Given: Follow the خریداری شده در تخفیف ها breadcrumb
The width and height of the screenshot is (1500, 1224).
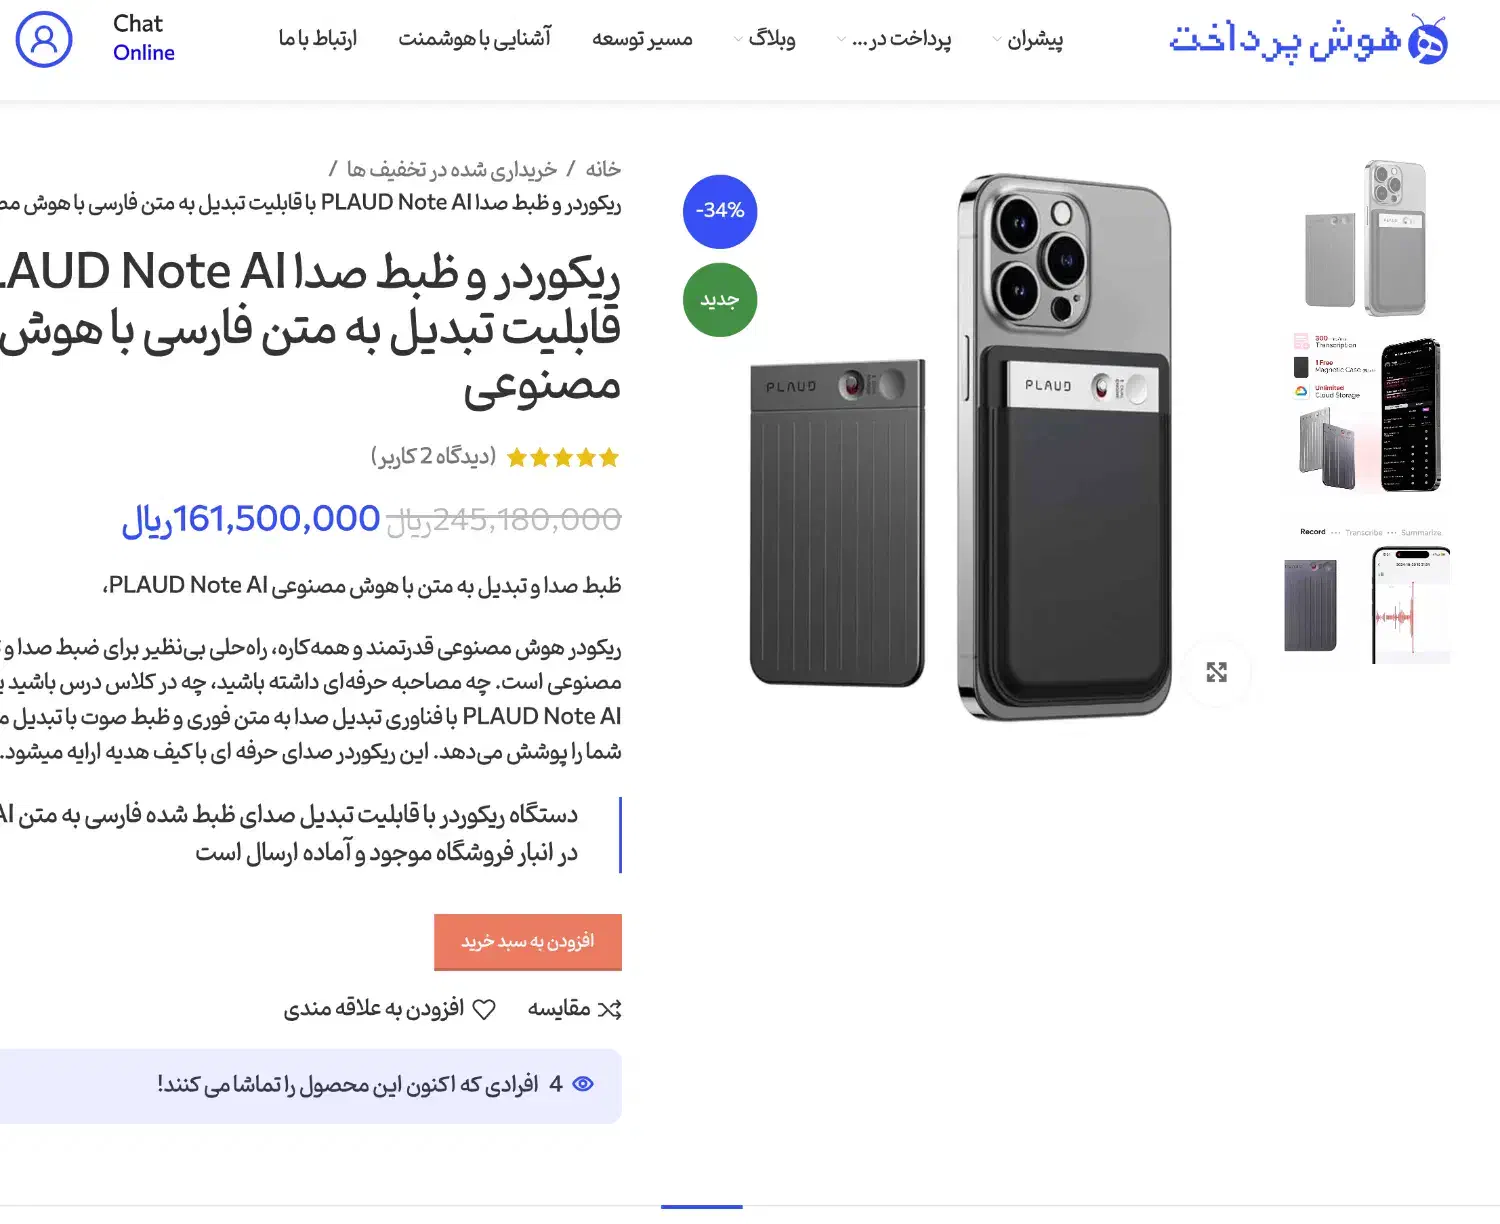Looking at the screenshot, I should [x=452, y=169].
